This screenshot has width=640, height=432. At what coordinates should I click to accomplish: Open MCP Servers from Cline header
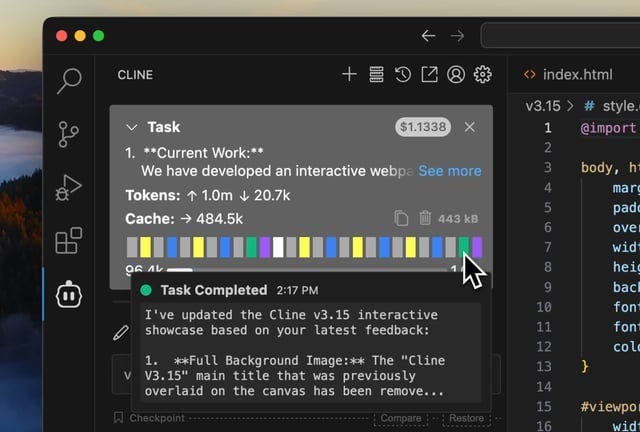point(376,74)
